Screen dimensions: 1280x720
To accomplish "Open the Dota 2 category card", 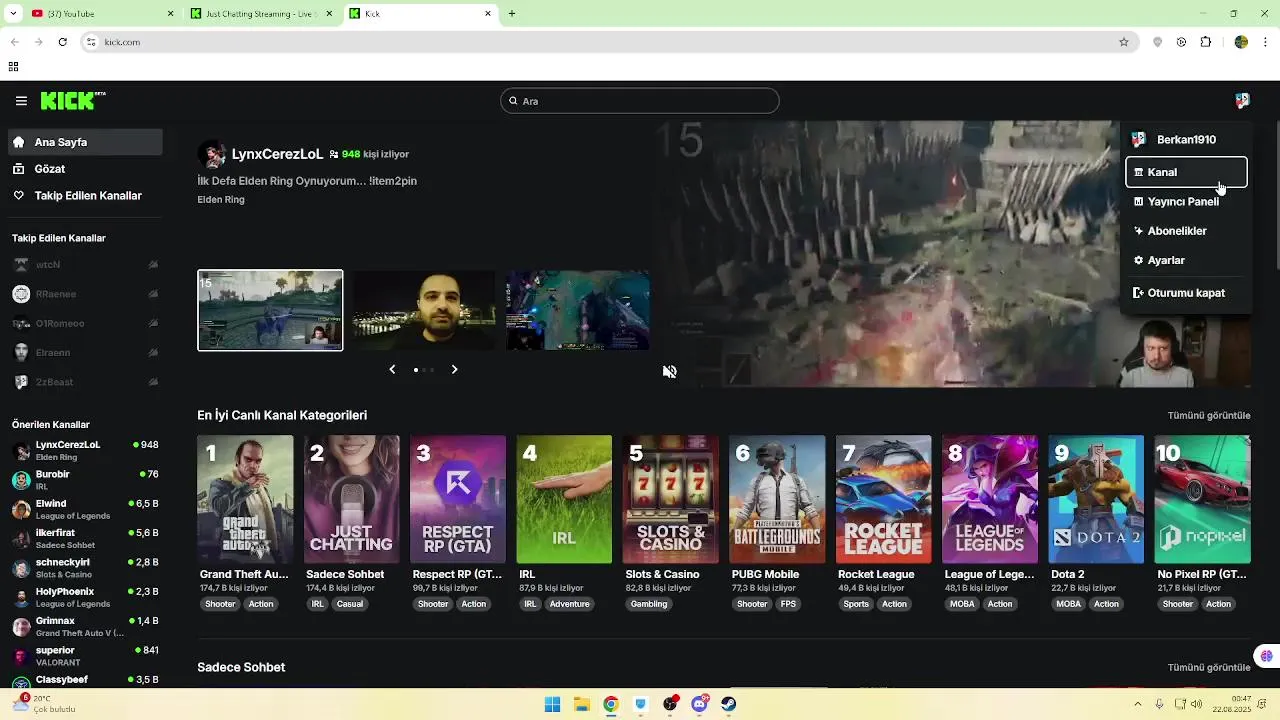I will pyautogui.click(x=1096, y=499).
